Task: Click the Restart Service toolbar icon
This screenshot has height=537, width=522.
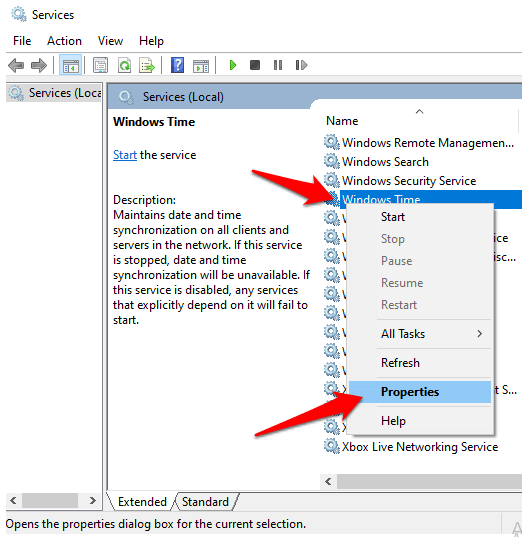Action: point(301,65)
